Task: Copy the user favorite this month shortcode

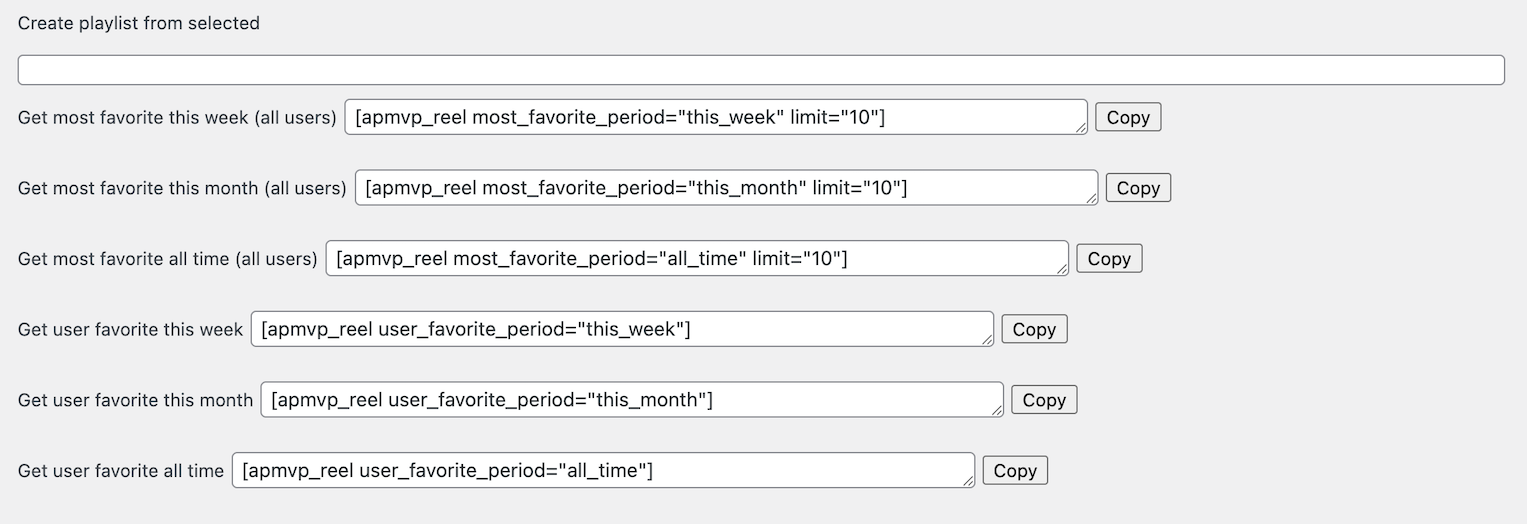Action: [x=1044, y=400]
